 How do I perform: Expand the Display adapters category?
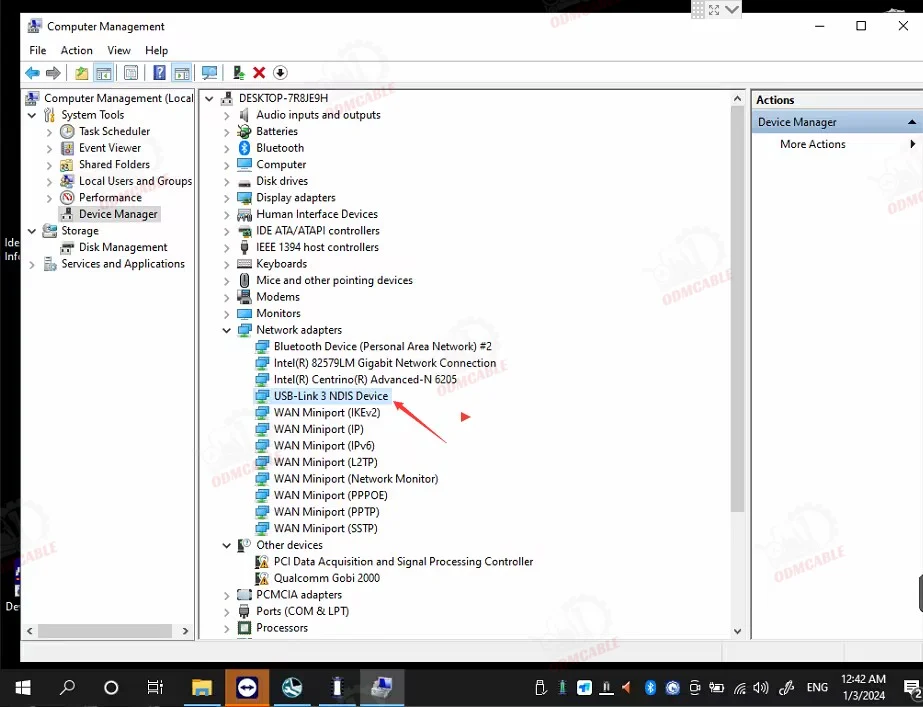[227, 198]
